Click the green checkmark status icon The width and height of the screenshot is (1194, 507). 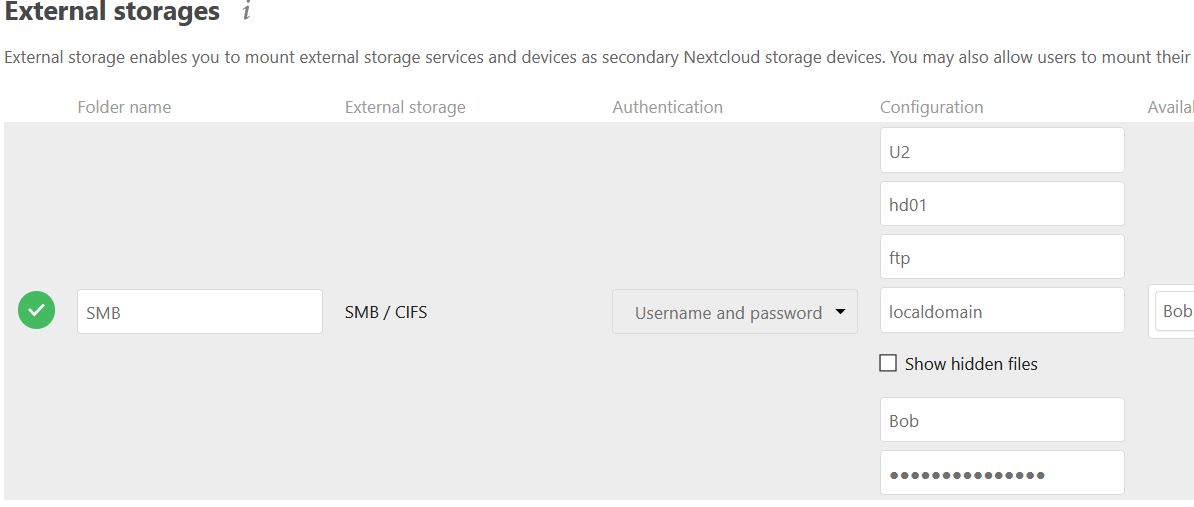(37, 312)
